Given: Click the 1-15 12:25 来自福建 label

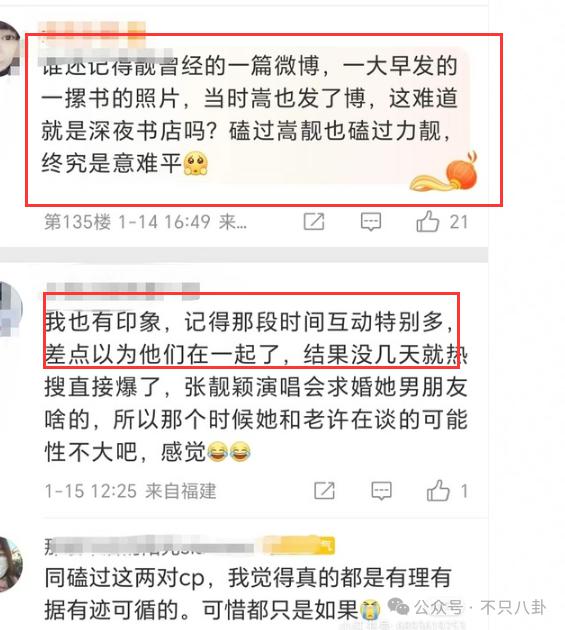Looking at the screenshot, I should point(130,491).
